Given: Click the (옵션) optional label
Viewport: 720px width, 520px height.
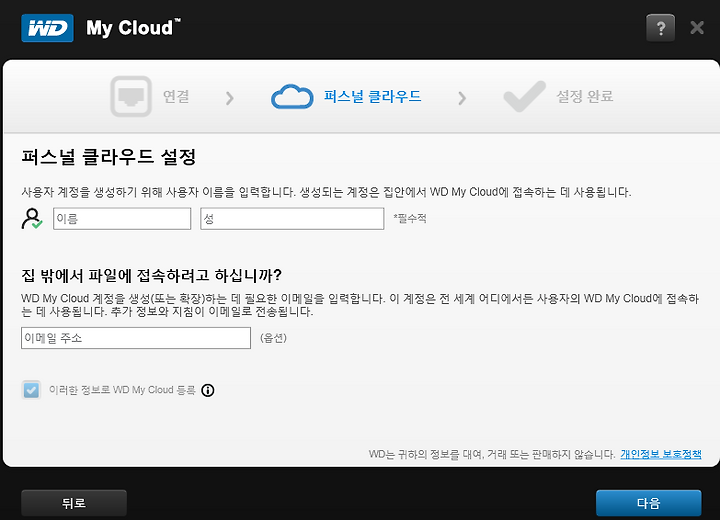Looking at the screenshot, I should (x=273, y=338).
